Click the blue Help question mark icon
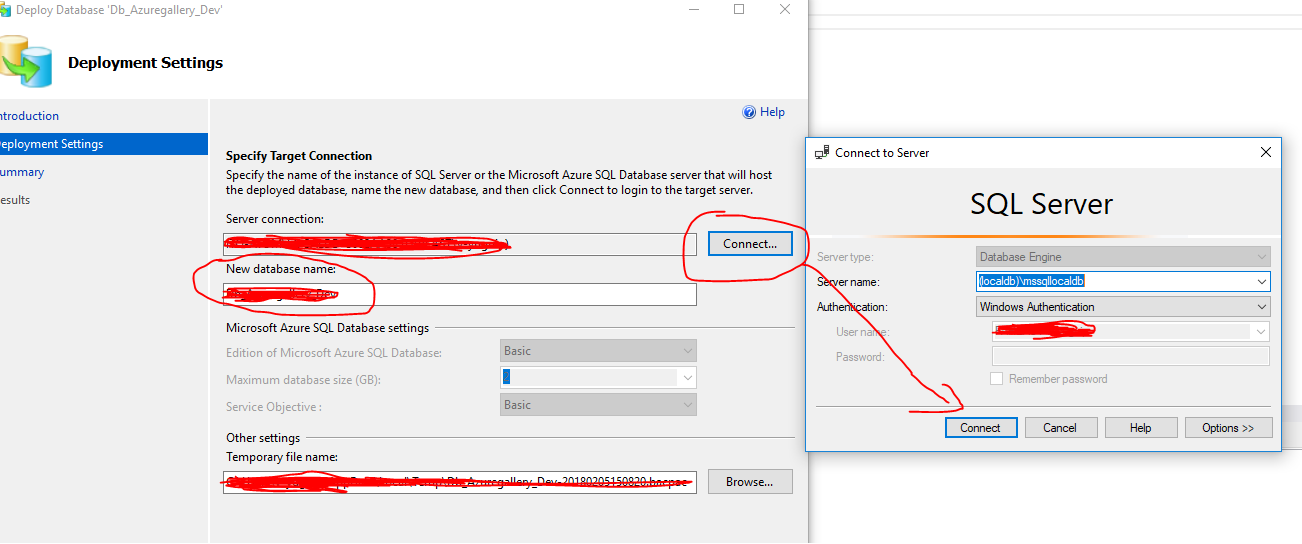The height and width of the screenshot is (544, 1302). pos(749,113)
